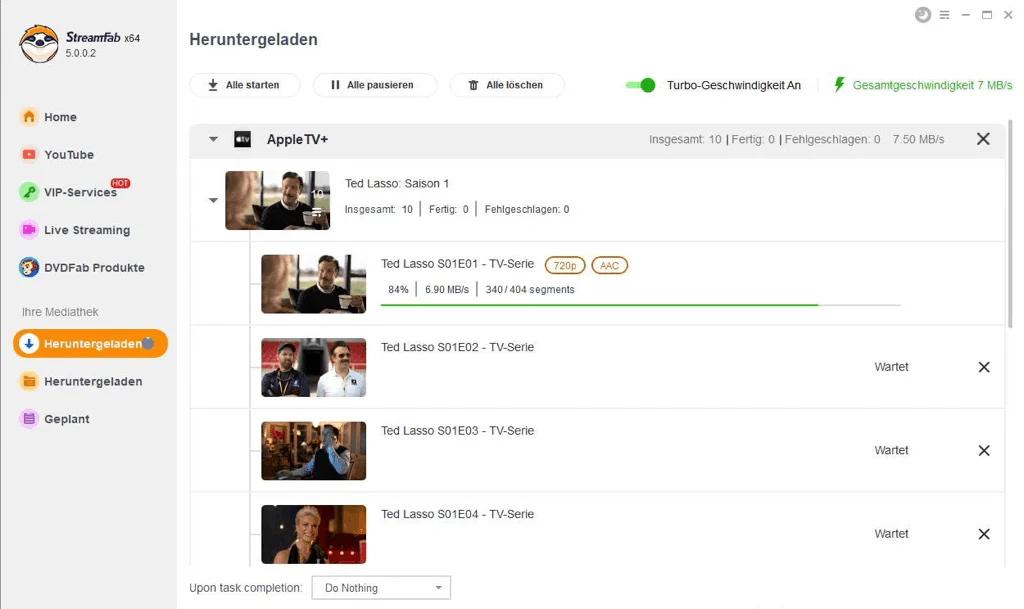Screen dimensions: 1024x609
Task: Click title Ted Lasso S01E03 - TV-Serie
Action: [457, 431]
